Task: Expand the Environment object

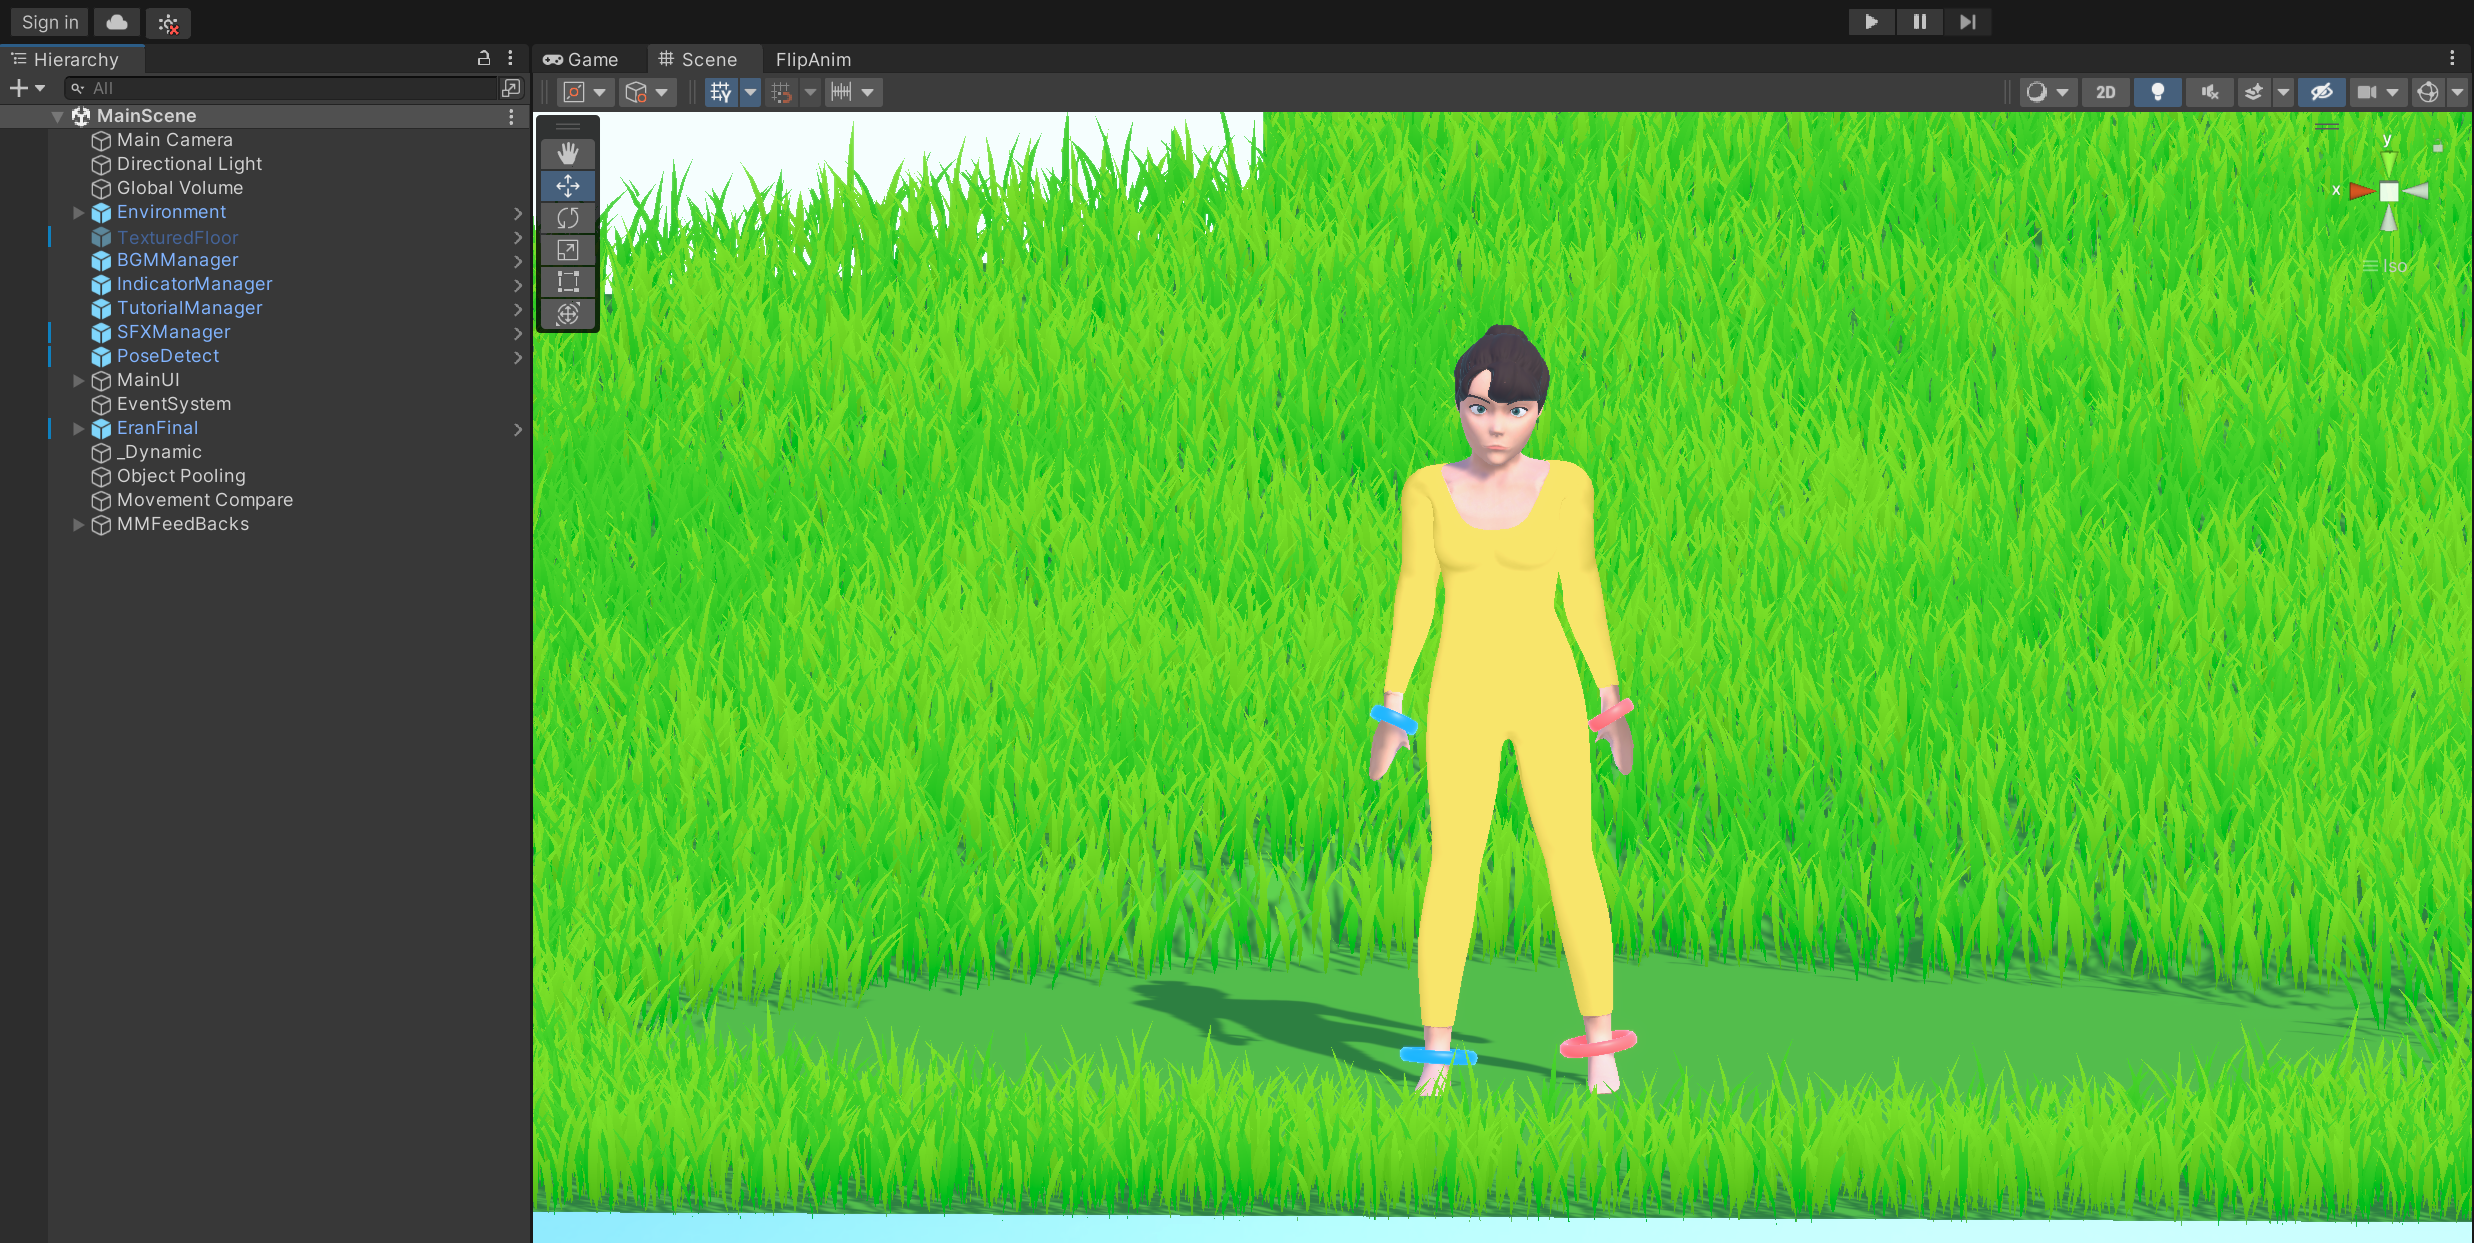Action: [x=78, y=212]
